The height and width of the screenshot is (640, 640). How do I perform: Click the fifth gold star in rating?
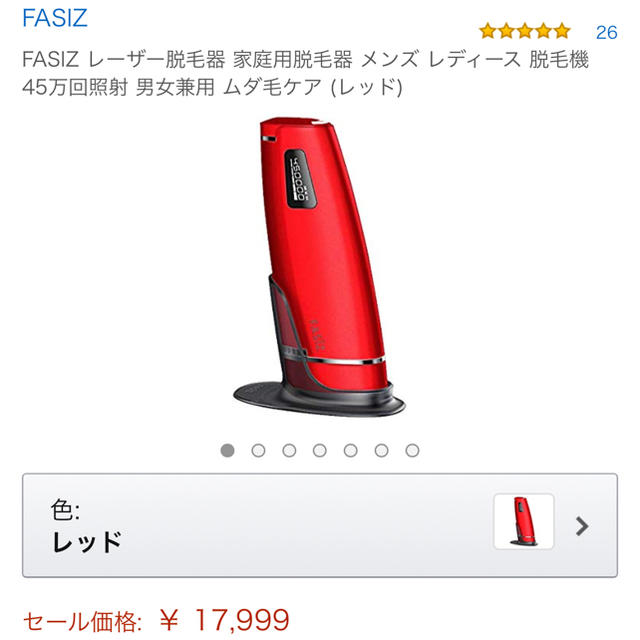pos(562,31)
